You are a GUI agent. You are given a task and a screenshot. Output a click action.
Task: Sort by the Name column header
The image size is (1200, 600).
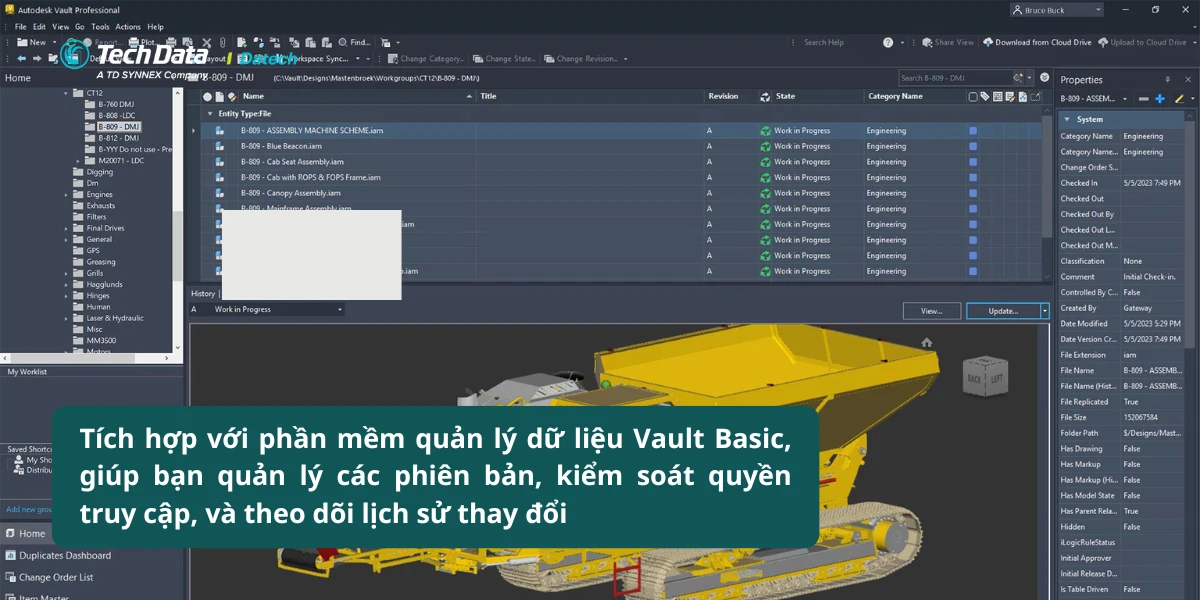pyautogui.click(x=253, y=97)
